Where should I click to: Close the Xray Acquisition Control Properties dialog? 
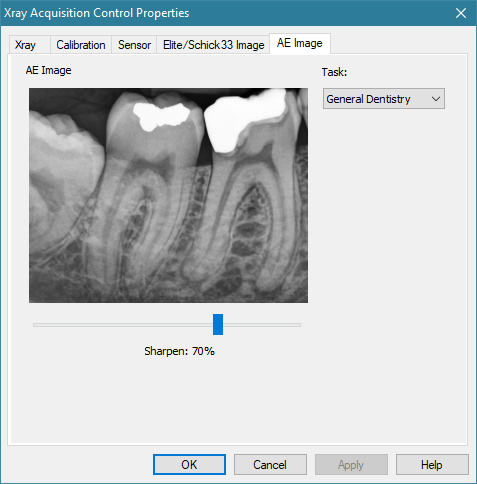pos(461,13)
